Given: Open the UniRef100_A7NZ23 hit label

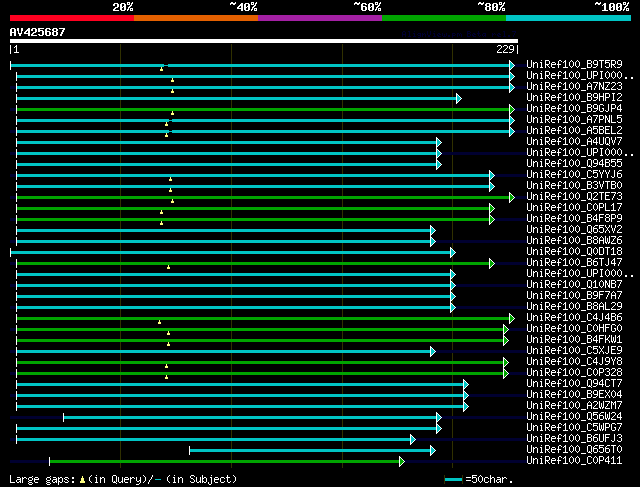Looking at the screenshot, I should (x=574, y=86).
